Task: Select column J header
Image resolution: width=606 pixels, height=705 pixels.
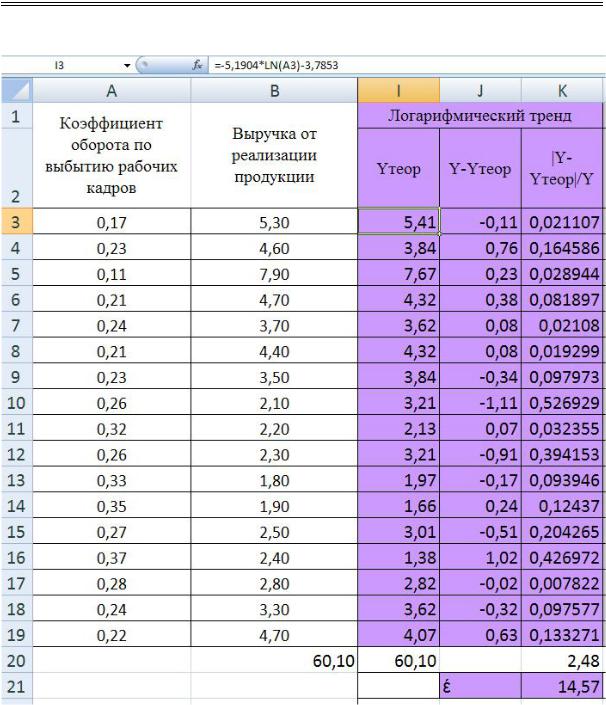Action: (x=480, y=91)
